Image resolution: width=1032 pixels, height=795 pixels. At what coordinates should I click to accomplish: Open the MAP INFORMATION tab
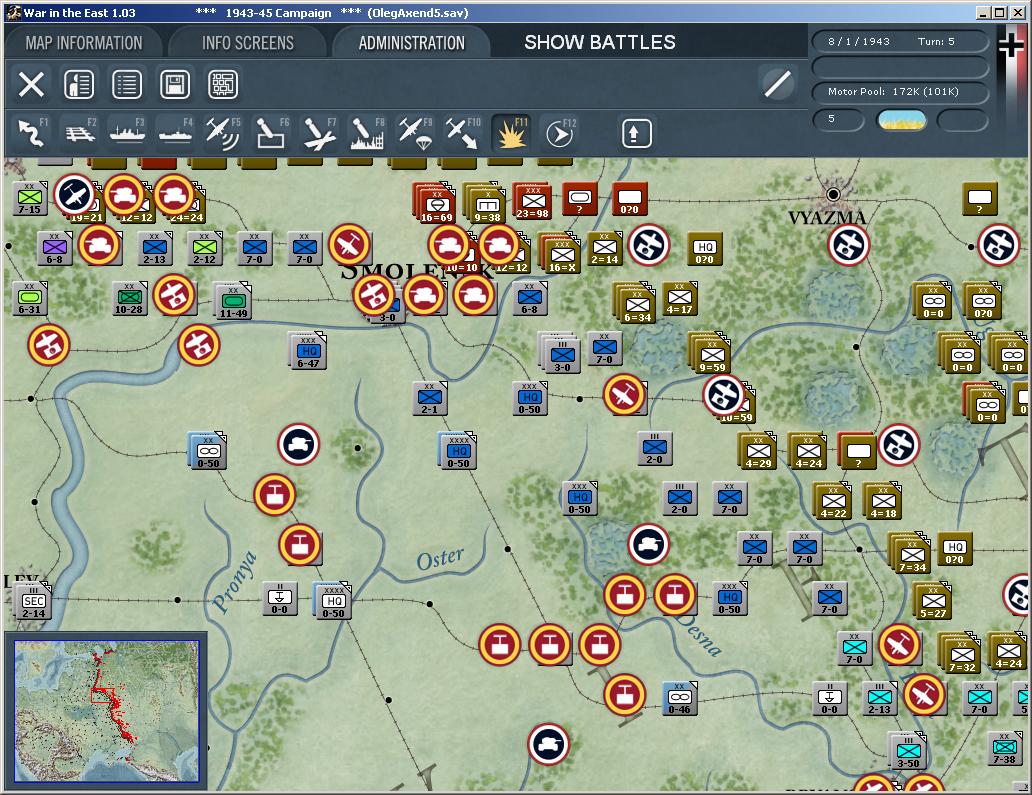pyautogui.click(x=84, y=43)
